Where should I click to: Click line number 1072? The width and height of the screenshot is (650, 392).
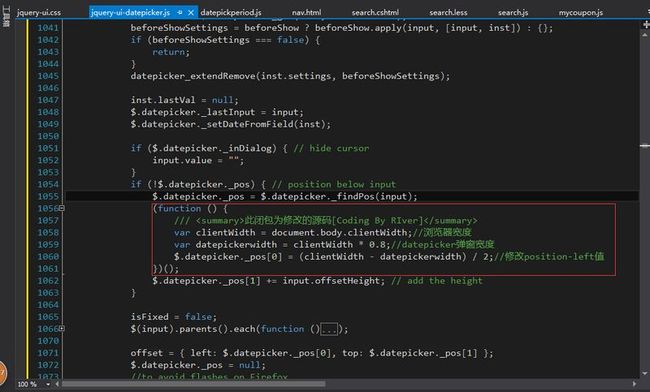tap(48, 365)
